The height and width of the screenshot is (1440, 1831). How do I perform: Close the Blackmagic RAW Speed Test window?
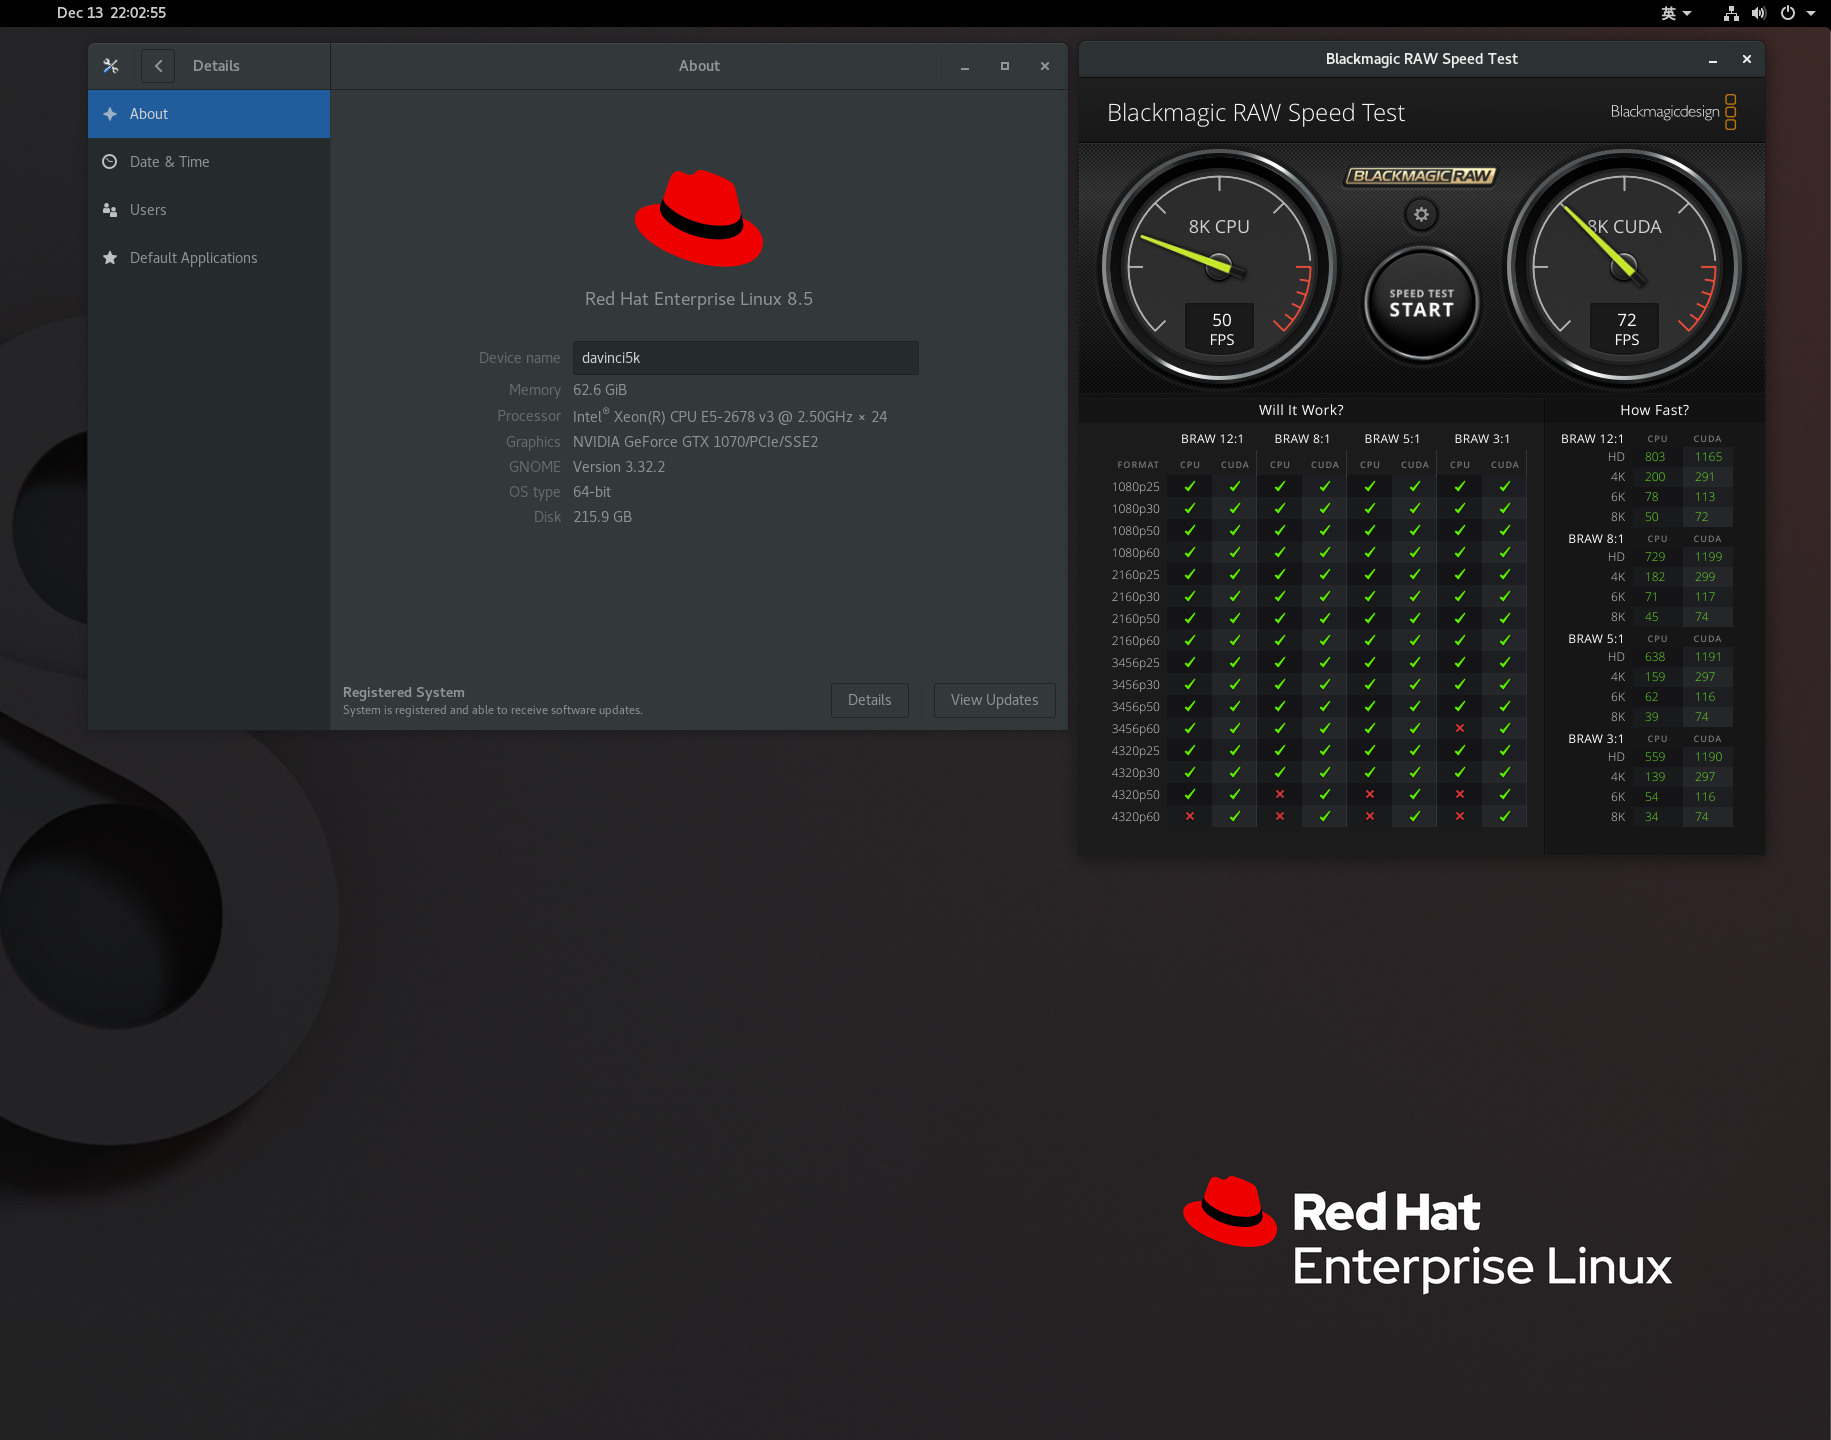(1747, 59)
